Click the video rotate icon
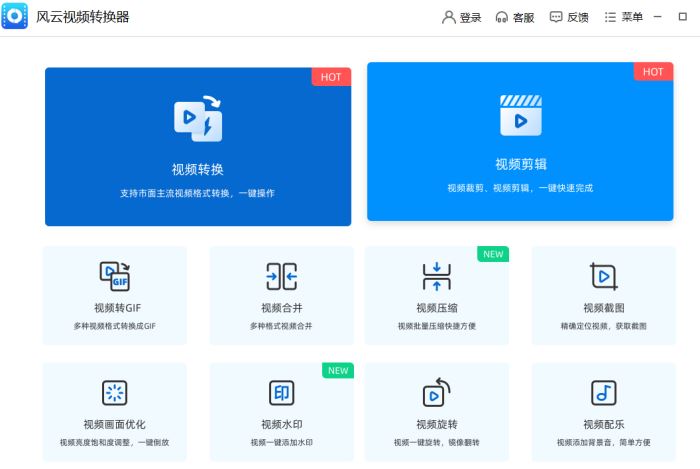The image size is (700, 469). tap(436, 392)
